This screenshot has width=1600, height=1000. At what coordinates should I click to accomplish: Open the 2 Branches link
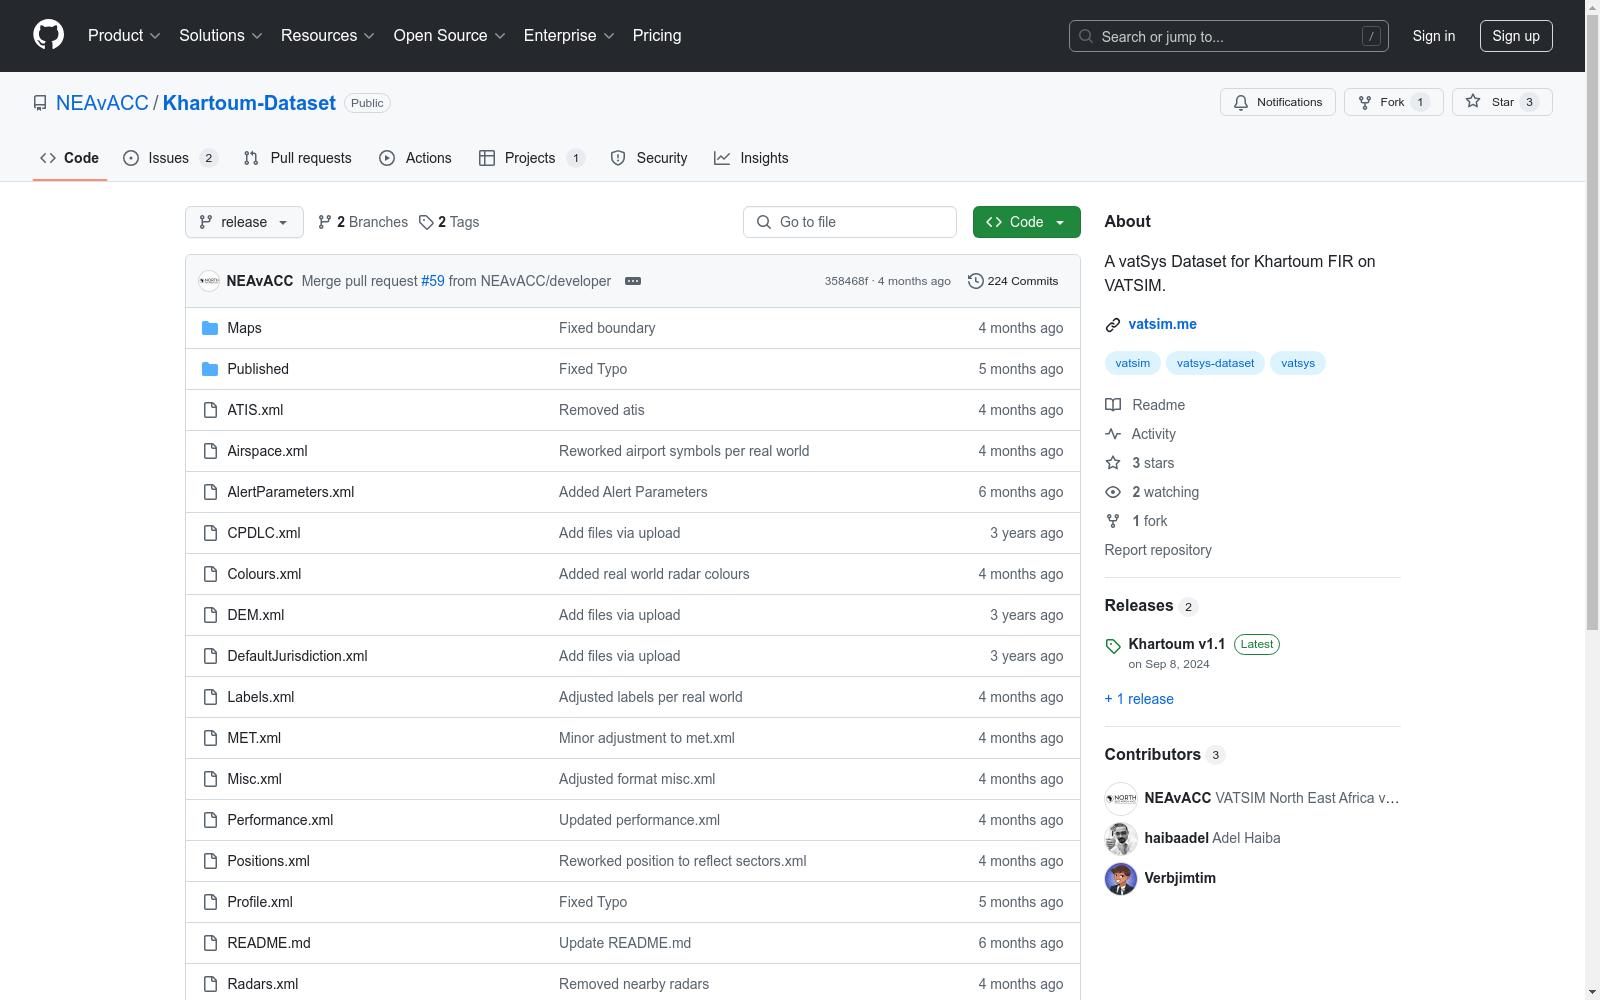point(363,222)
